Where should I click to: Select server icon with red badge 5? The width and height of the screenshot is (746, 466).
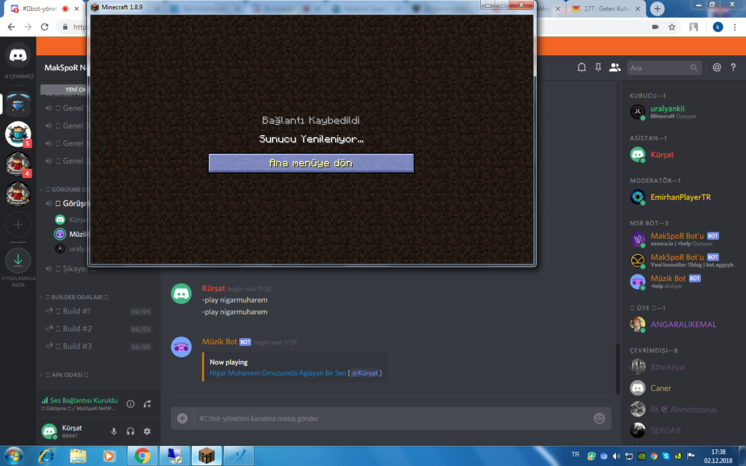click(18, 134)
